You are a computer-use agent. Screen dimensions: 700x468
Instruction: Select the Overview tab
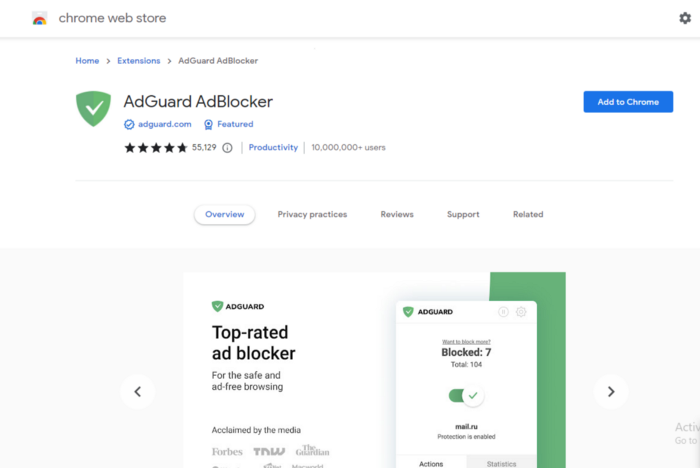[225, 214]
